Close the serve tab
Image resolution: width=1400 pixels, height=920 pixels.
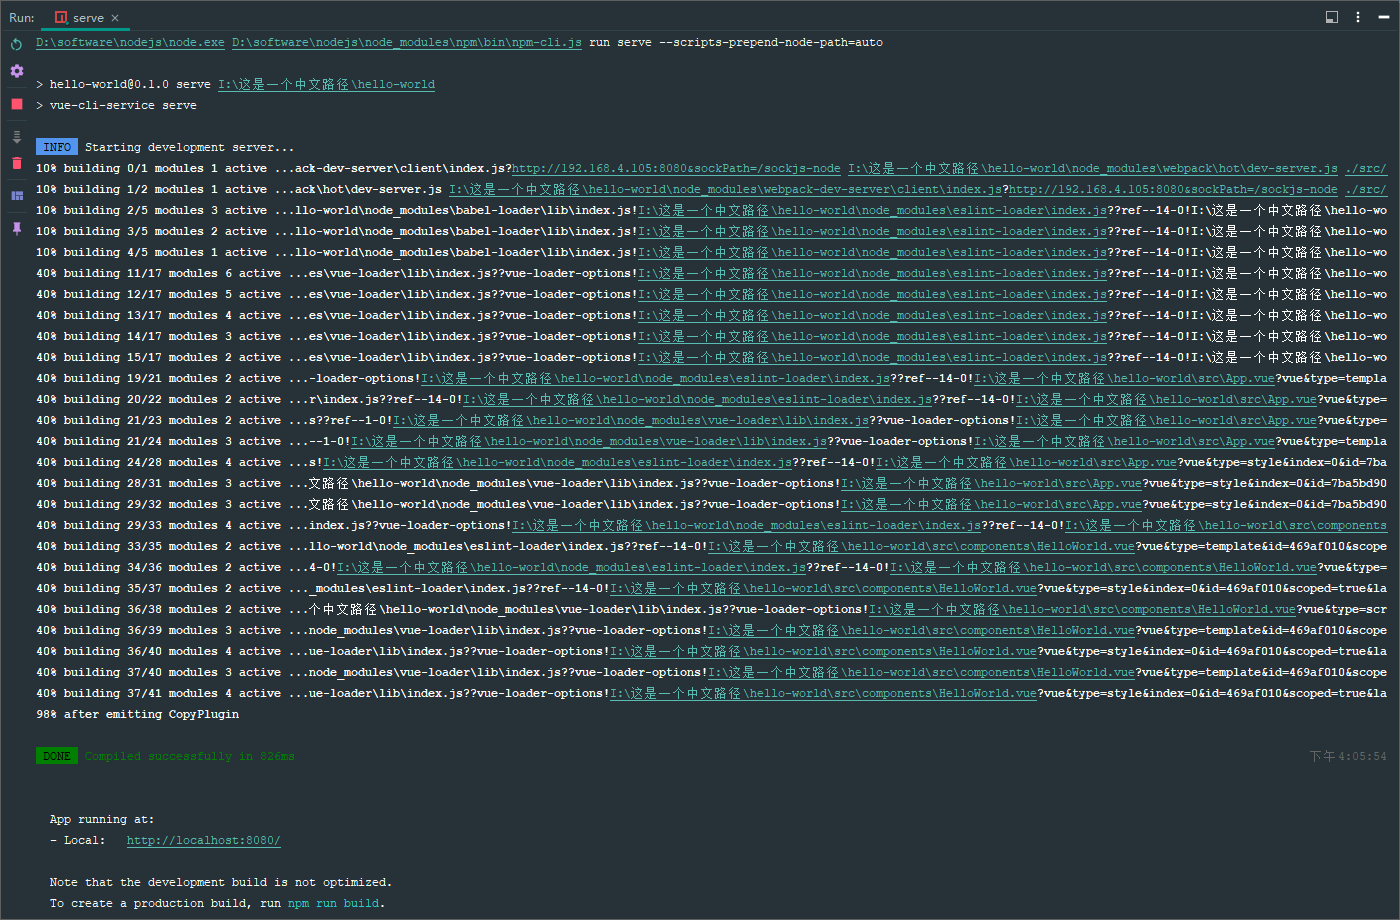click(115, 18)
